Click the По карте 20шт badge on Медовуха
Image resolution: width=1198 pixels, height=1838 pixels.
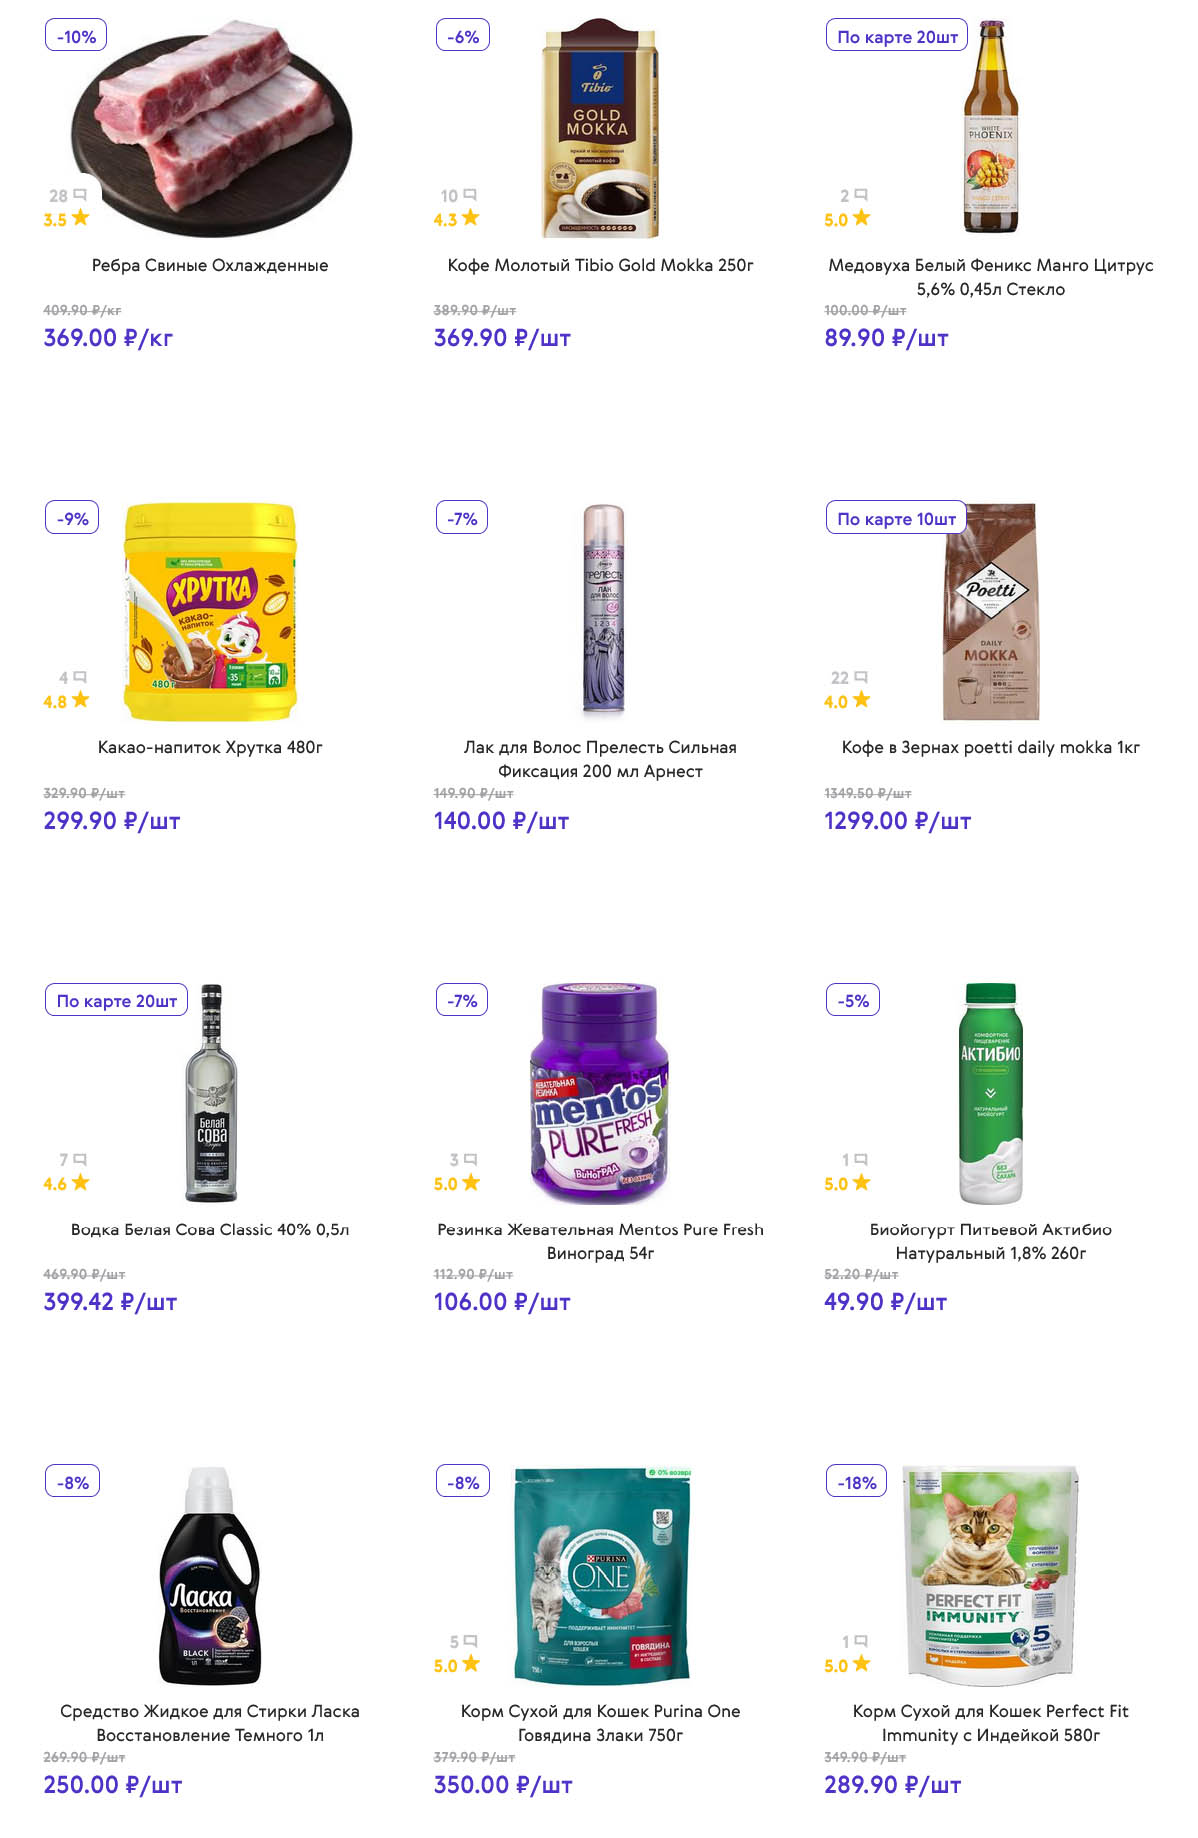(x=897, y=36)
